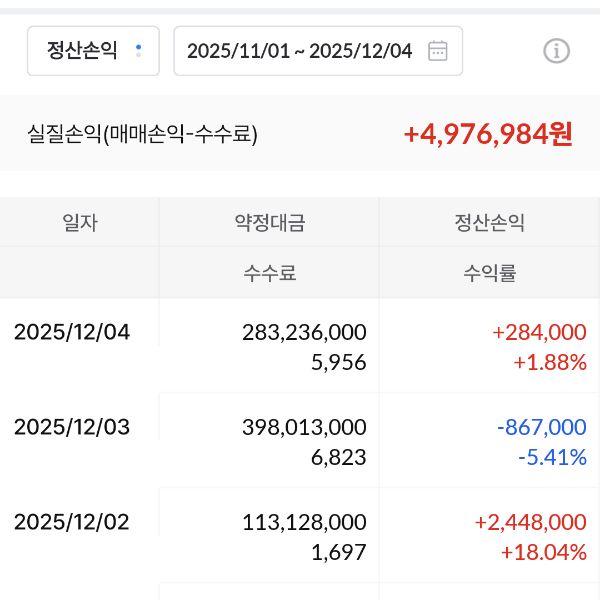Click the total +4,976,984원 profit value
Viewport: 600px width, 600px height.
click(x=488, y=134)
